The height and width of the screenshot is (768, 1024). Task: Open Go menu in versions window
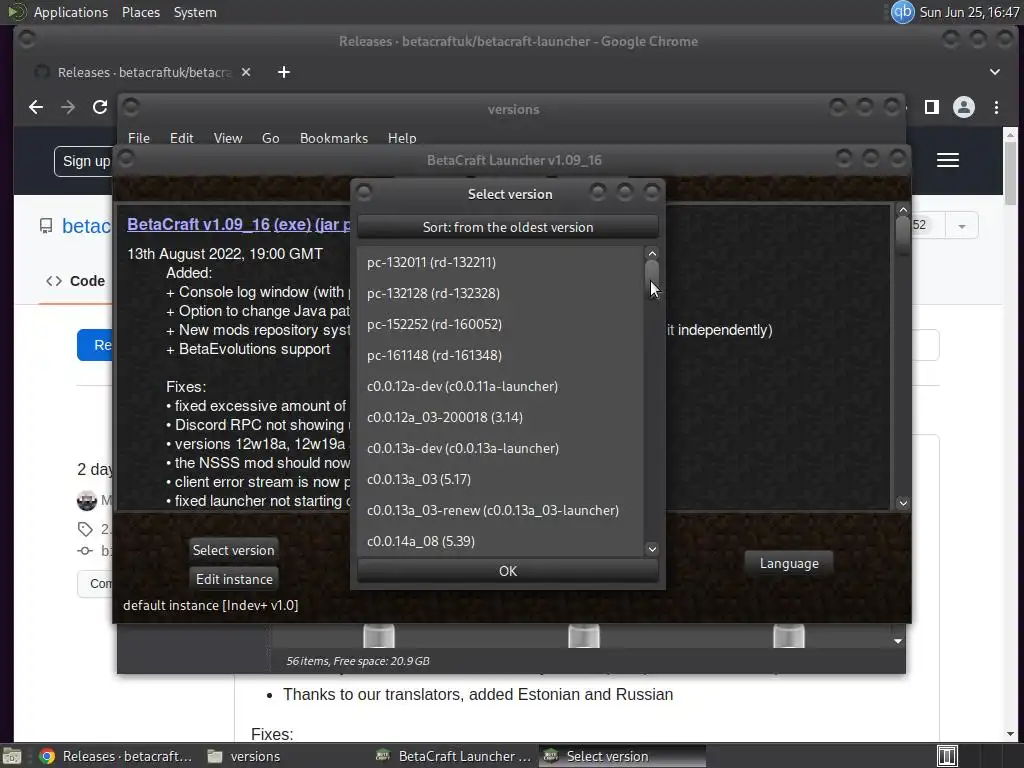pos(270,138)
